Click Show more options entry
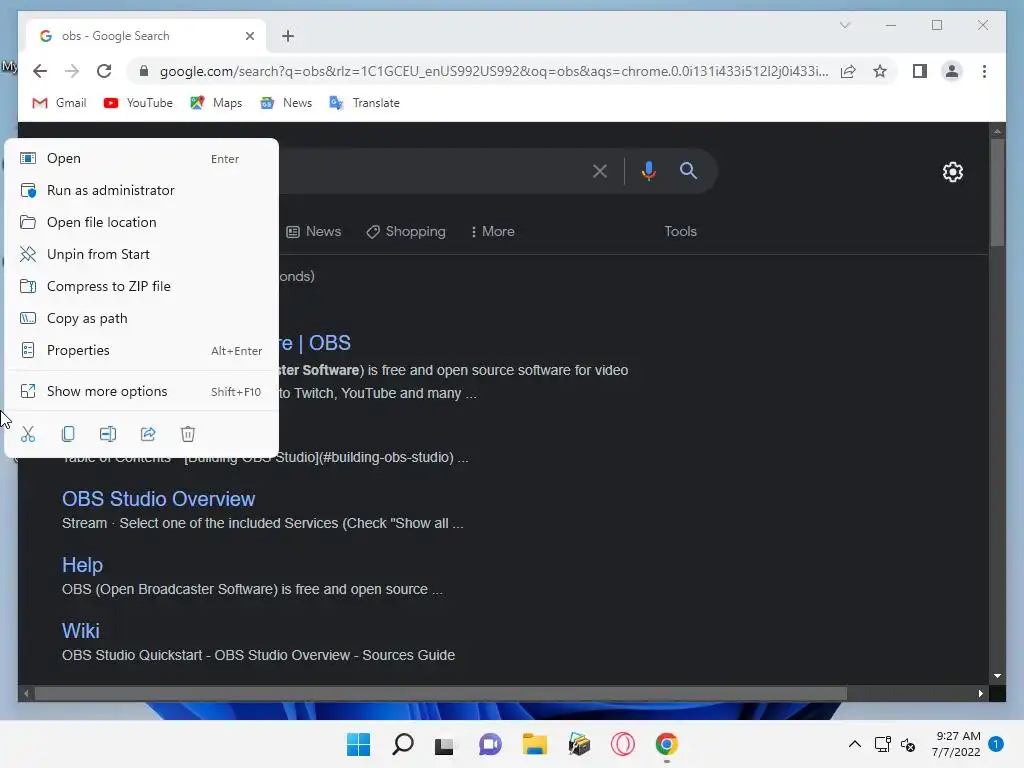The height and width of the screenshot is (768, 1024). click(x=141, y=392)
